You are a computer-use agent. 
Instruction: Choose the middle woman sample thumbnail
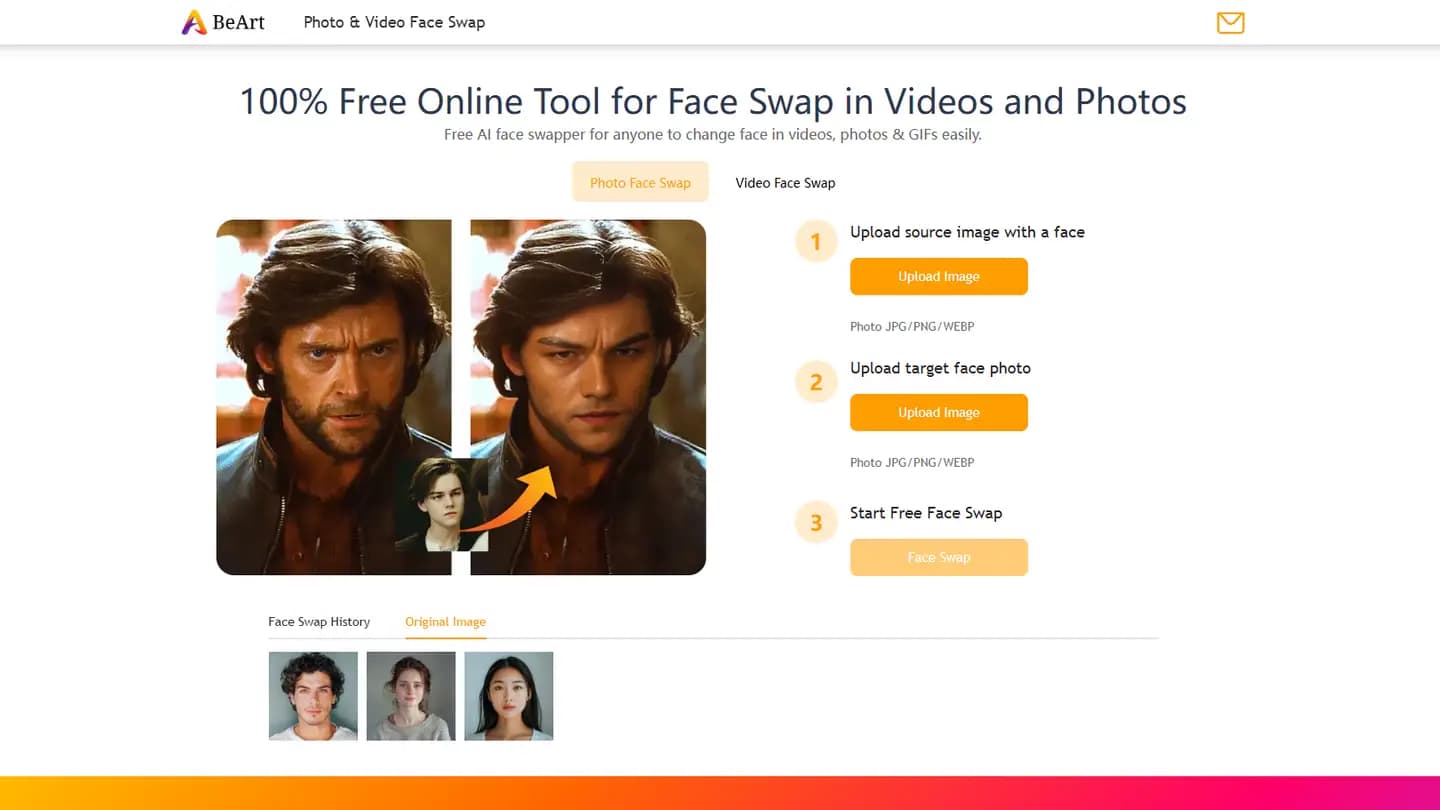pyautogui.click(x=411, y=696)
